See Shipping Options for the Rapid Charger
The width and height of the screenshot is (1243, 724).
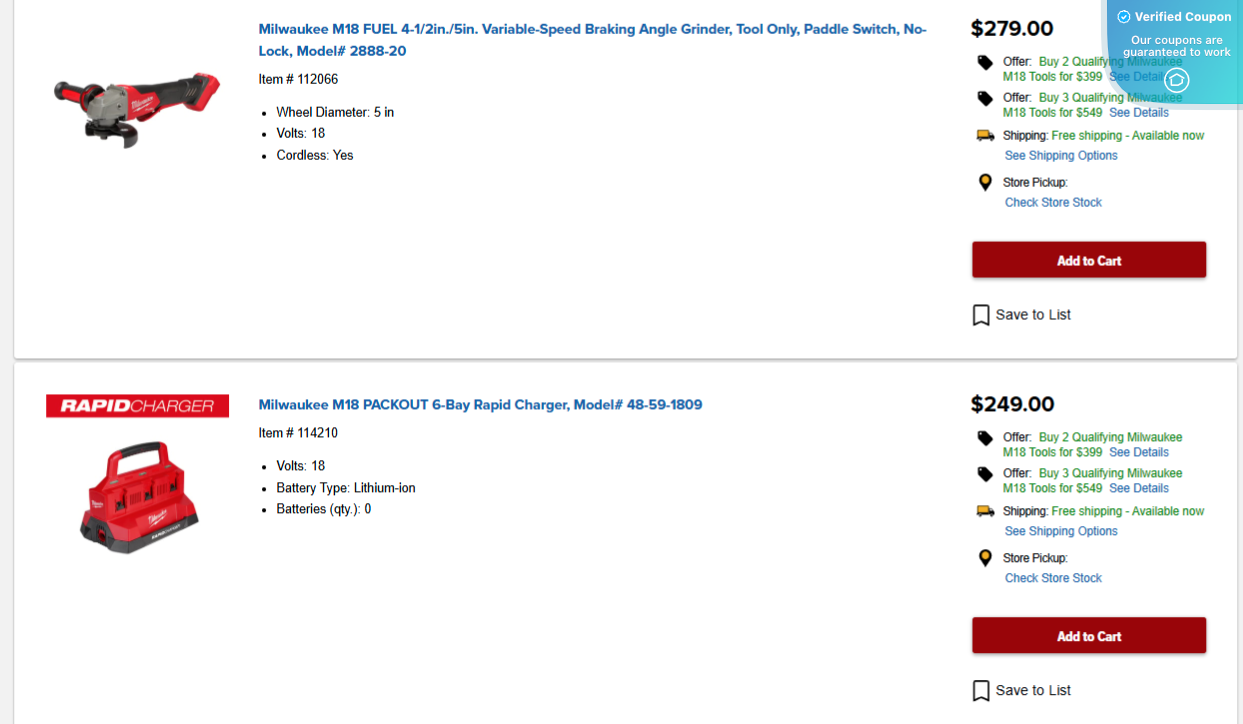1061,532
